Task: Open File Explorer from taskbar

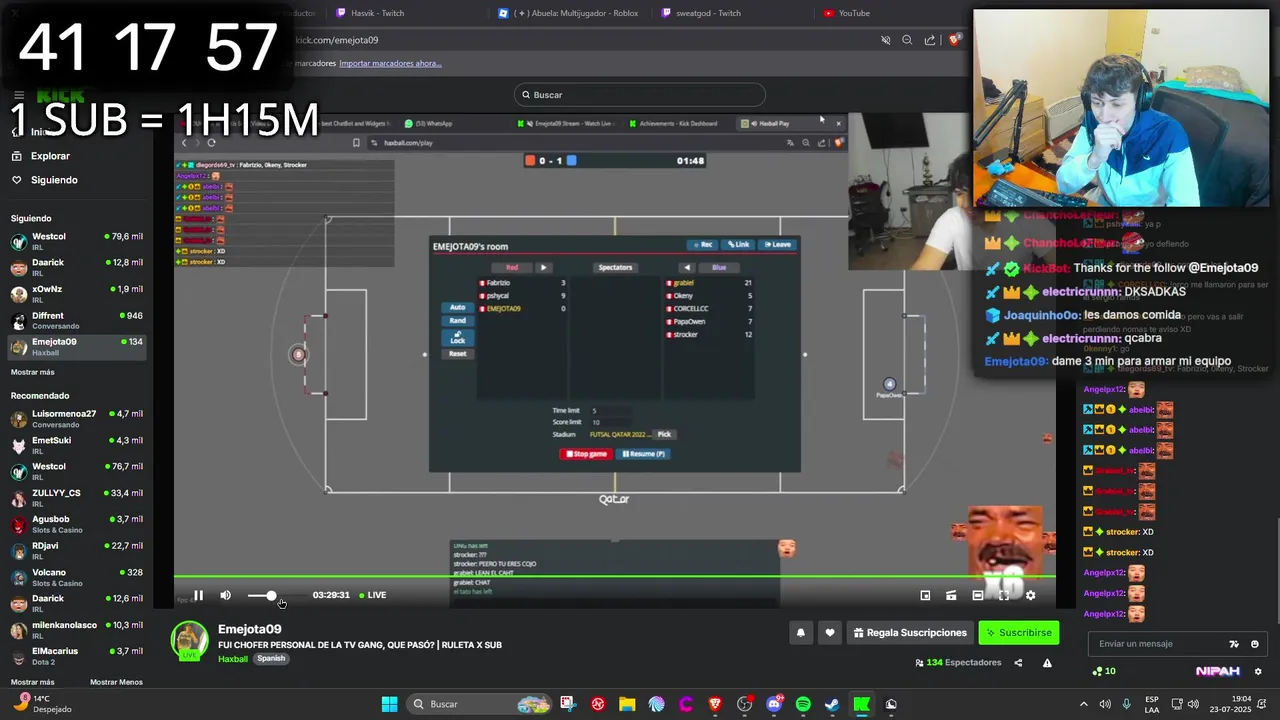Action: pos(627,704)
